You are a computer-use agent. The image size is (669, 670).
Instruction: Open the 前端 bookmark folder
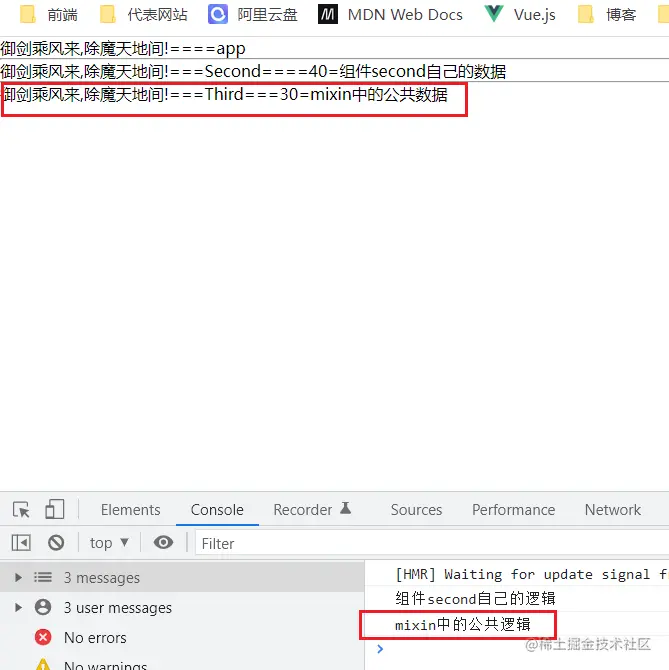point(48,15)
